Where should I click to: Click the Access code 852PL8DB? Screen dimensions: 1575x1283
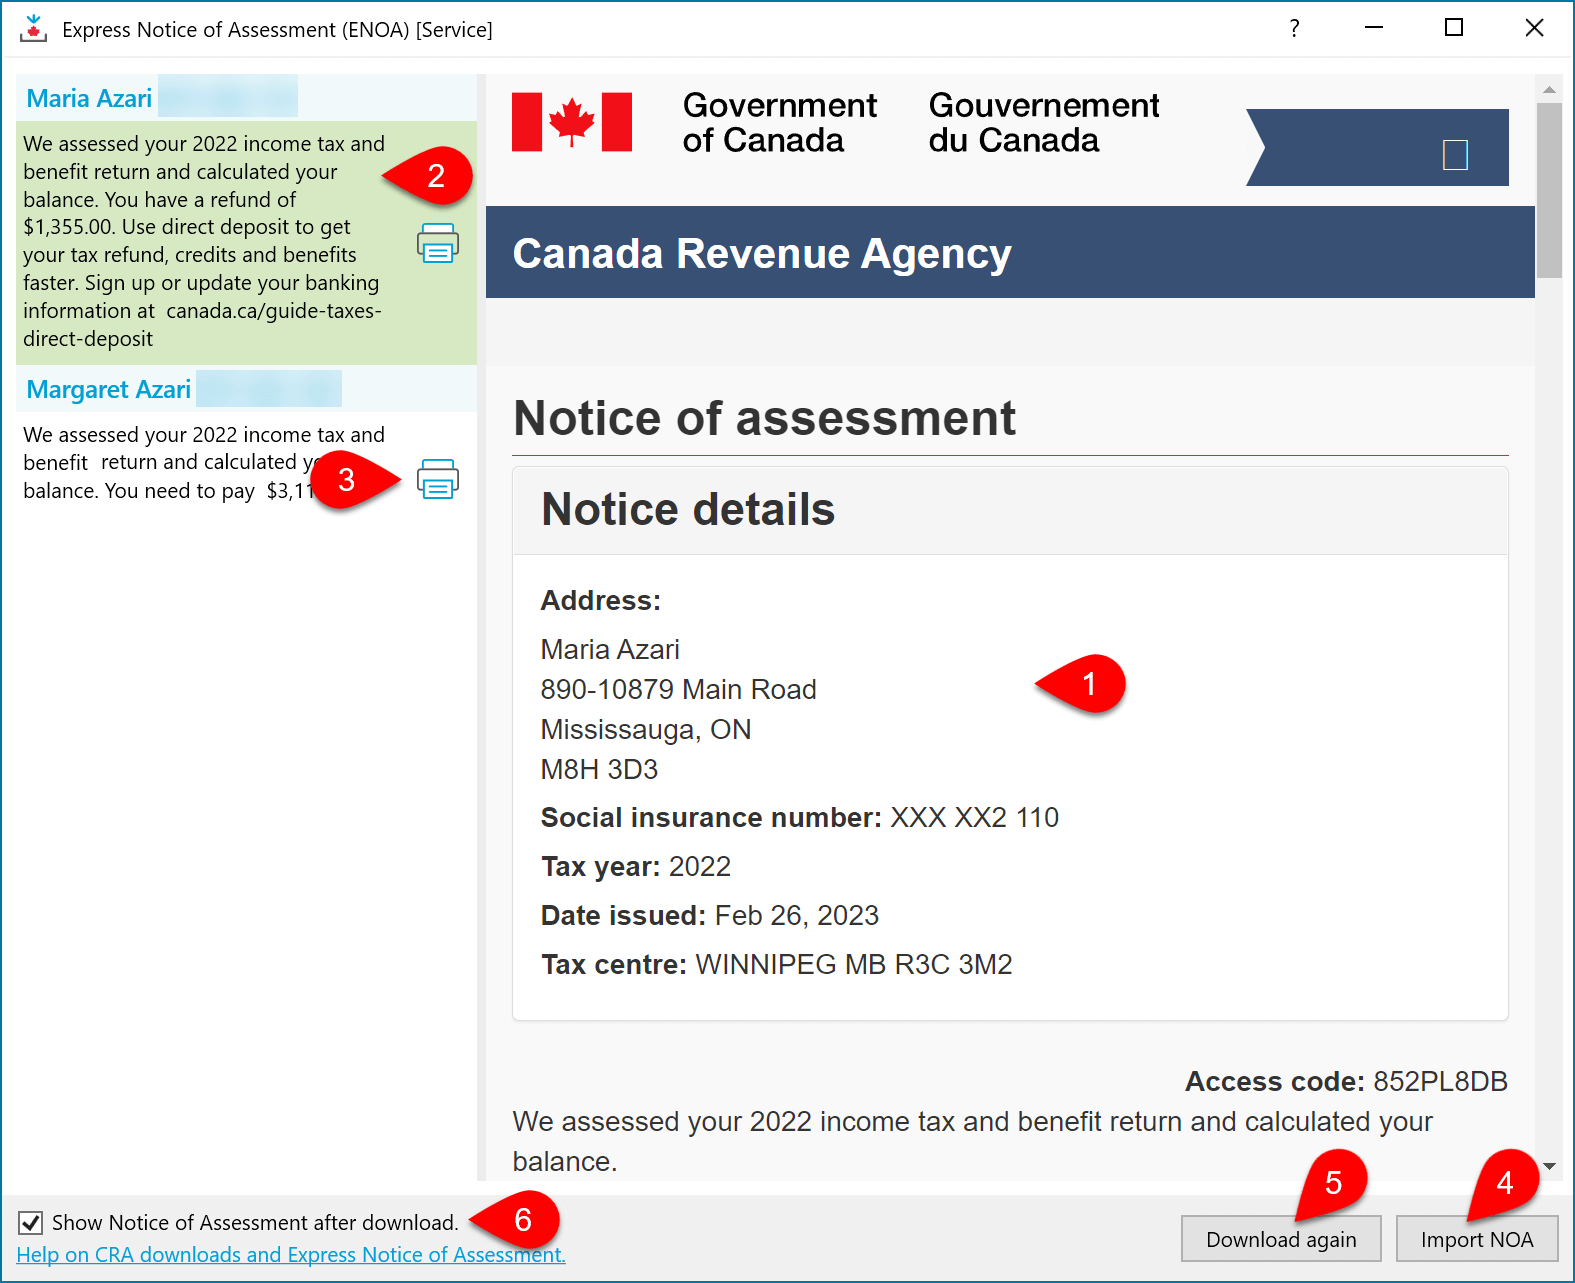tap(1346, 1081)
